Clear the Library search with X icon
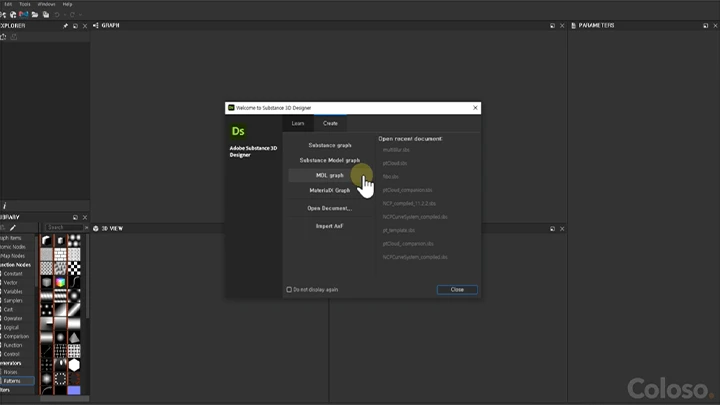The height and width of the screenshot is (405, 720). point(86,227)
